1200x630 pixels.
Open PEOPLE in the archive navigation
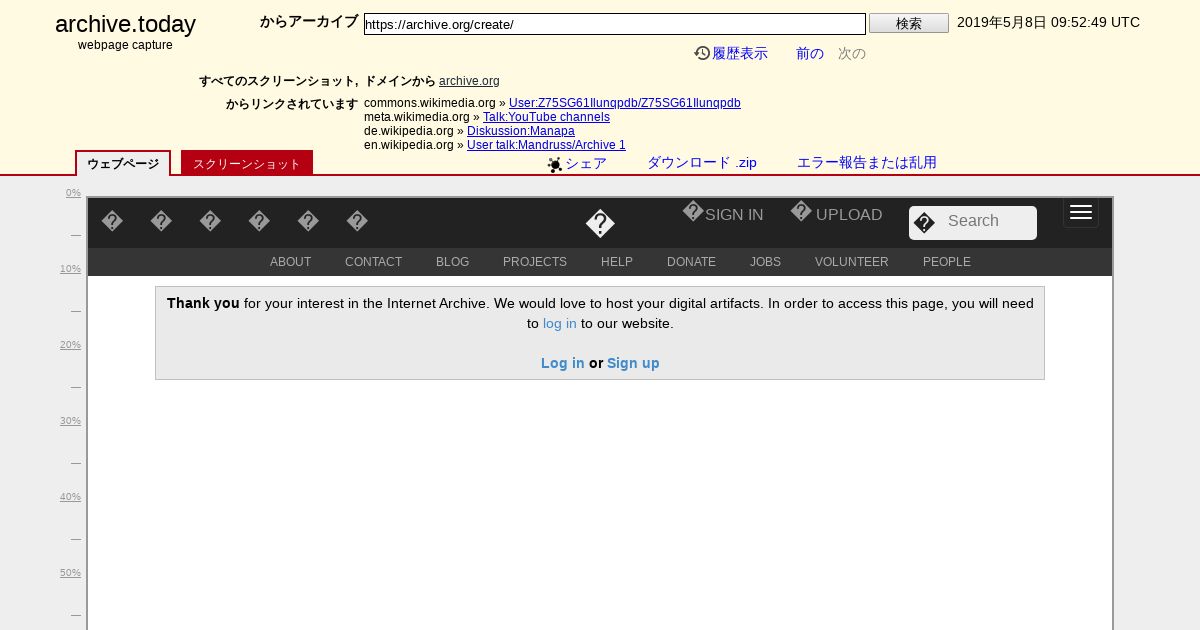947,262
